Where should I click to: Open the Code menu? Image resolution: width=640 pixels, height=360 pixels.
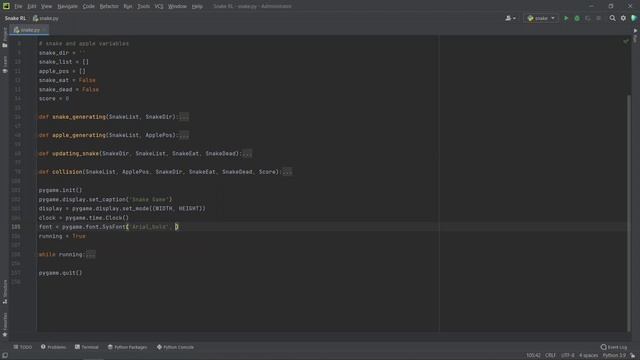click(x=88, y=7)
